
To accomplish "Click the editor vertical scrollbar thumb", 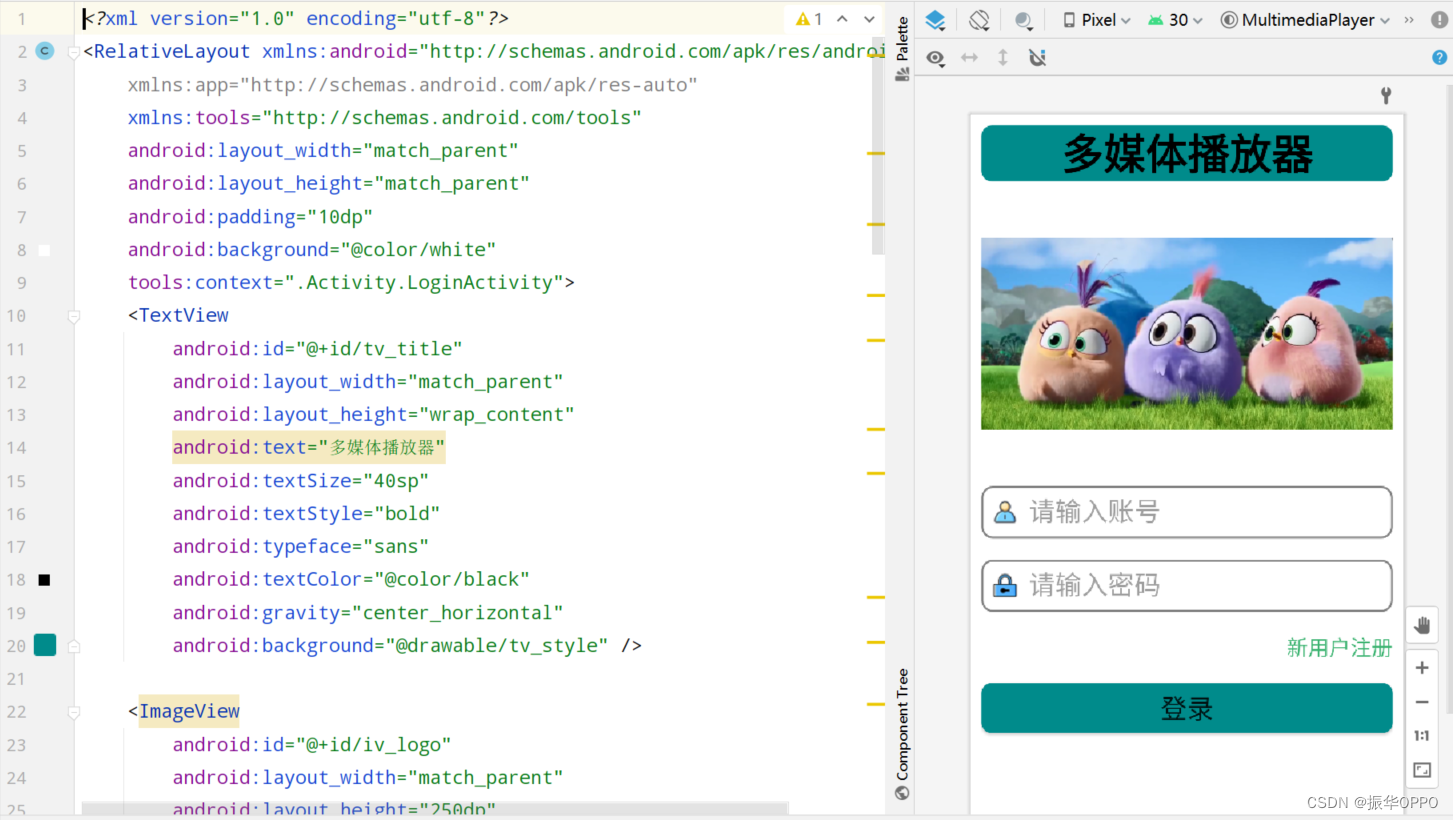I will 878,146.
